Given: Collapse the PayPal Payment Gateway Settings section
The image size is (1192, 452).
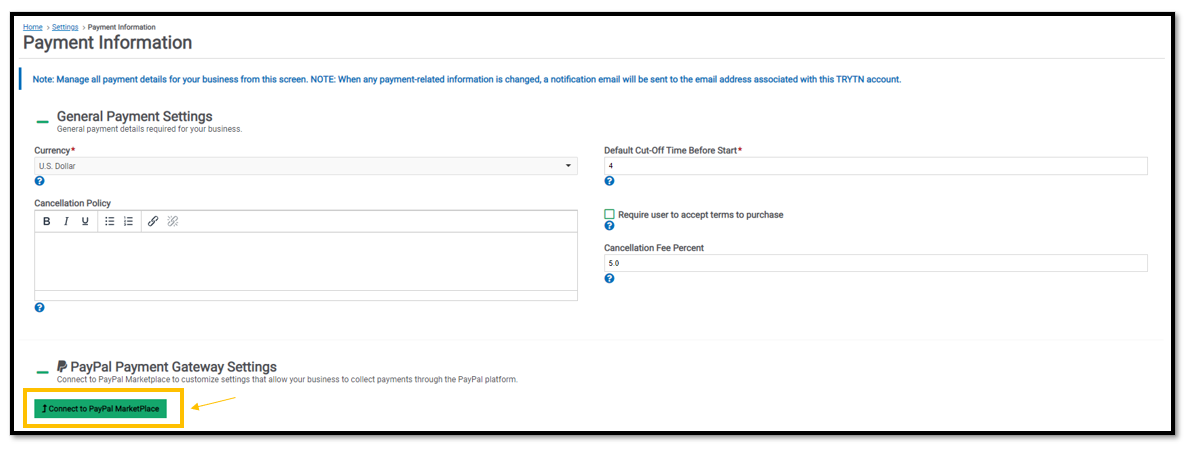Looking at the screenshot, I should [x=43, y=371].
